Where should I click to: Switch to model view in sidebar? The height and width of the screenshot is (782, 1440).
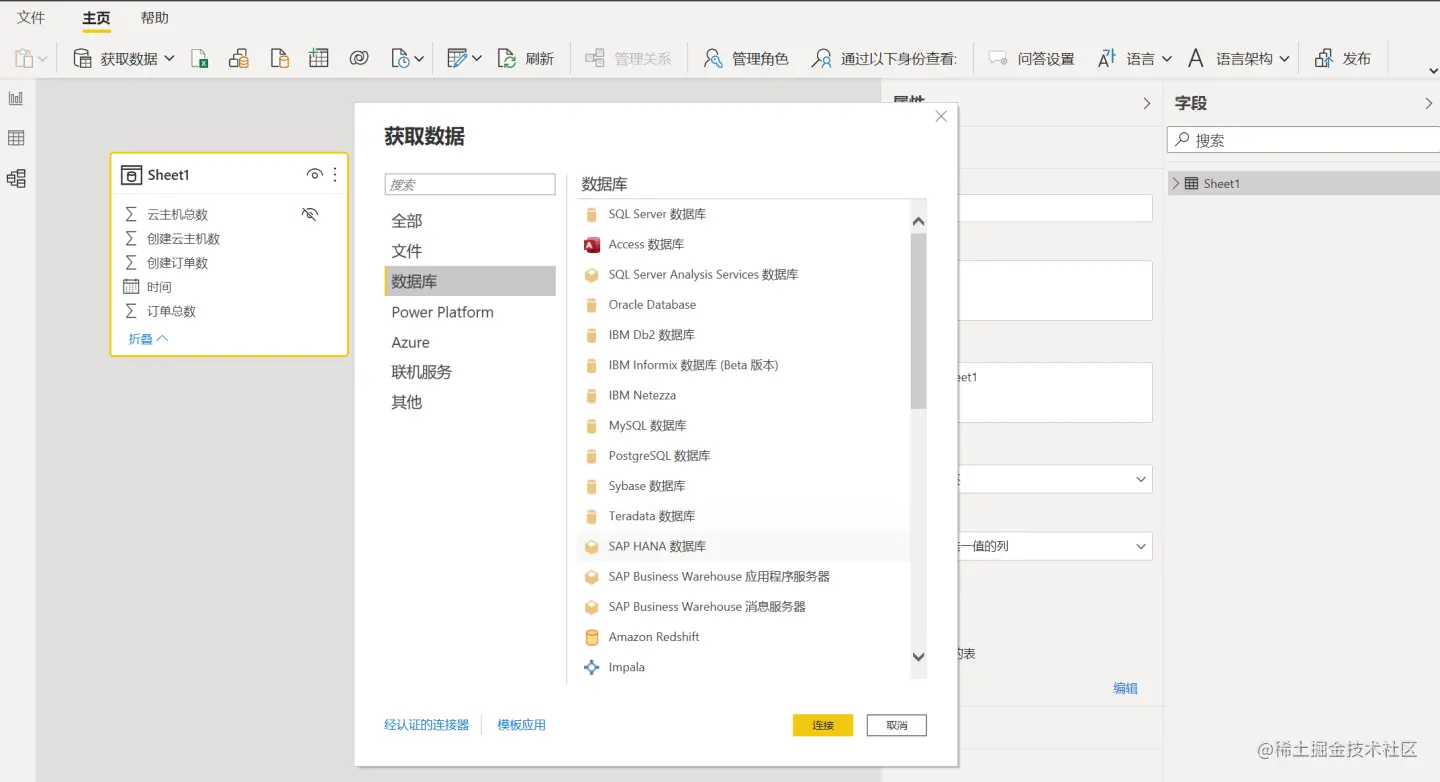point(16,178)
